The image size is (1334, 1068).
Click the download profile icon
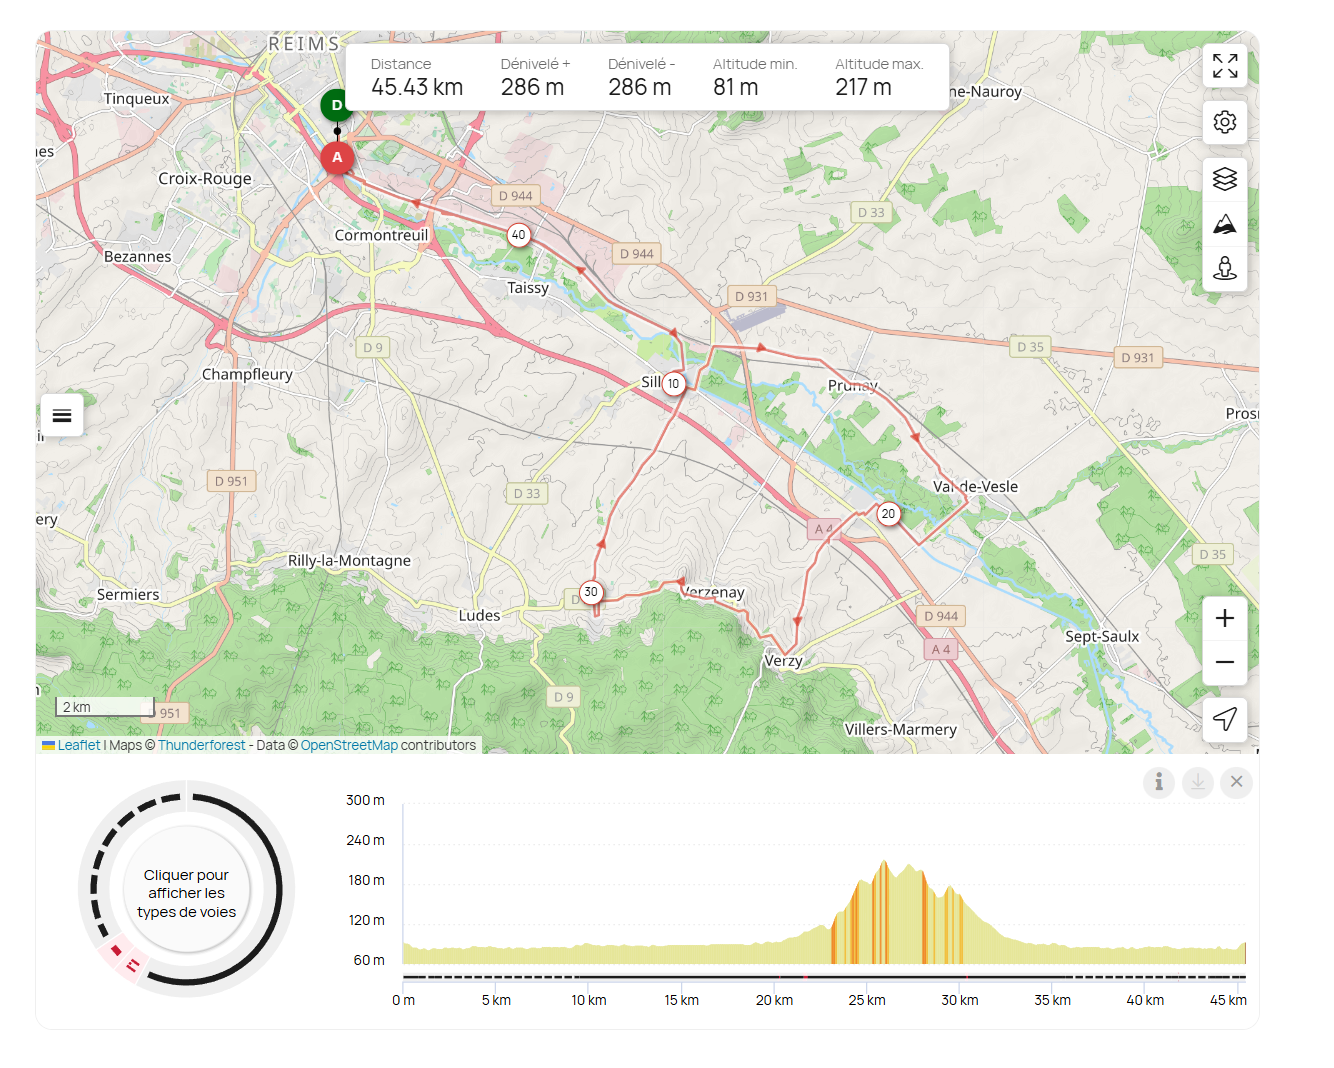point(1197,782)
